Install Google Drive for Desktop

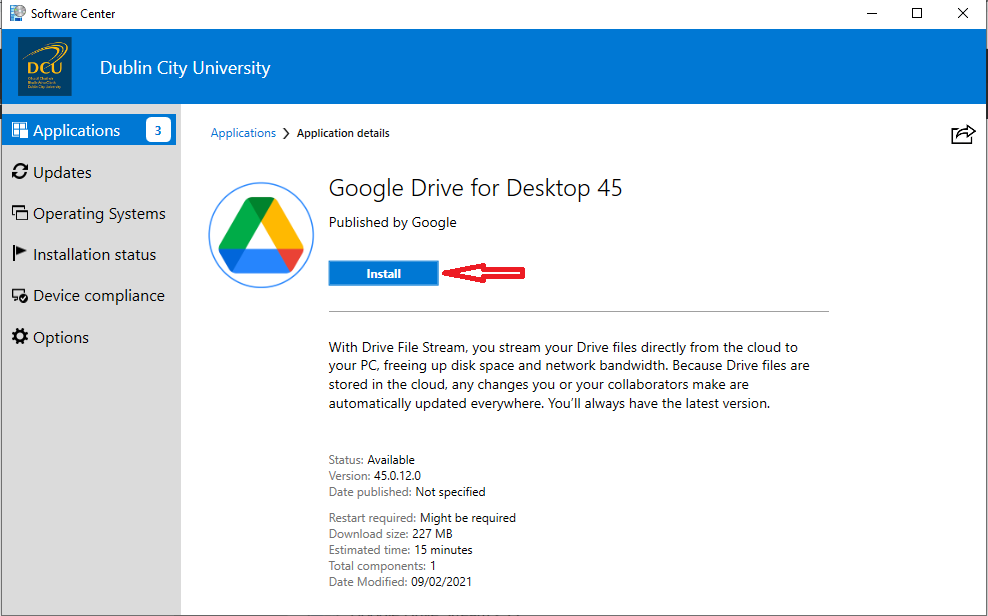click(x=383, y=273)
